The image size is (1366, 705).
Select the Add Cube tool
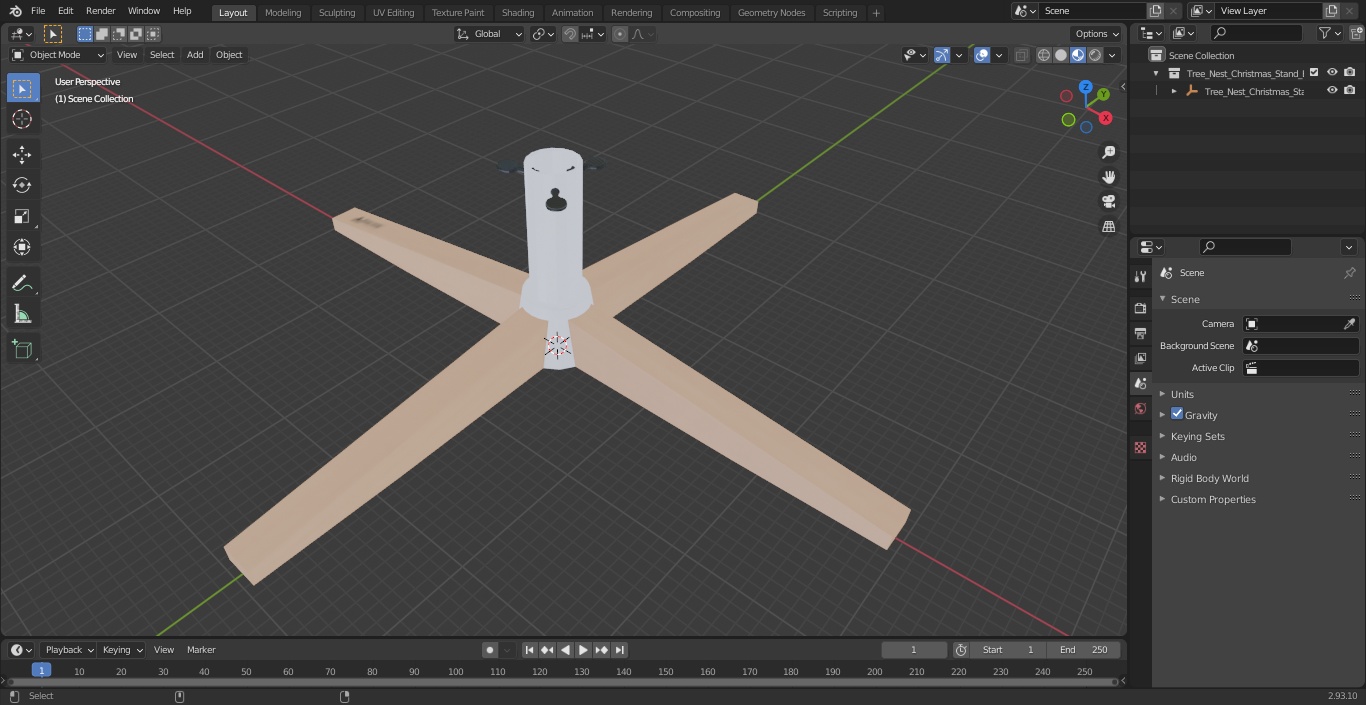click(x=22, y=350)
